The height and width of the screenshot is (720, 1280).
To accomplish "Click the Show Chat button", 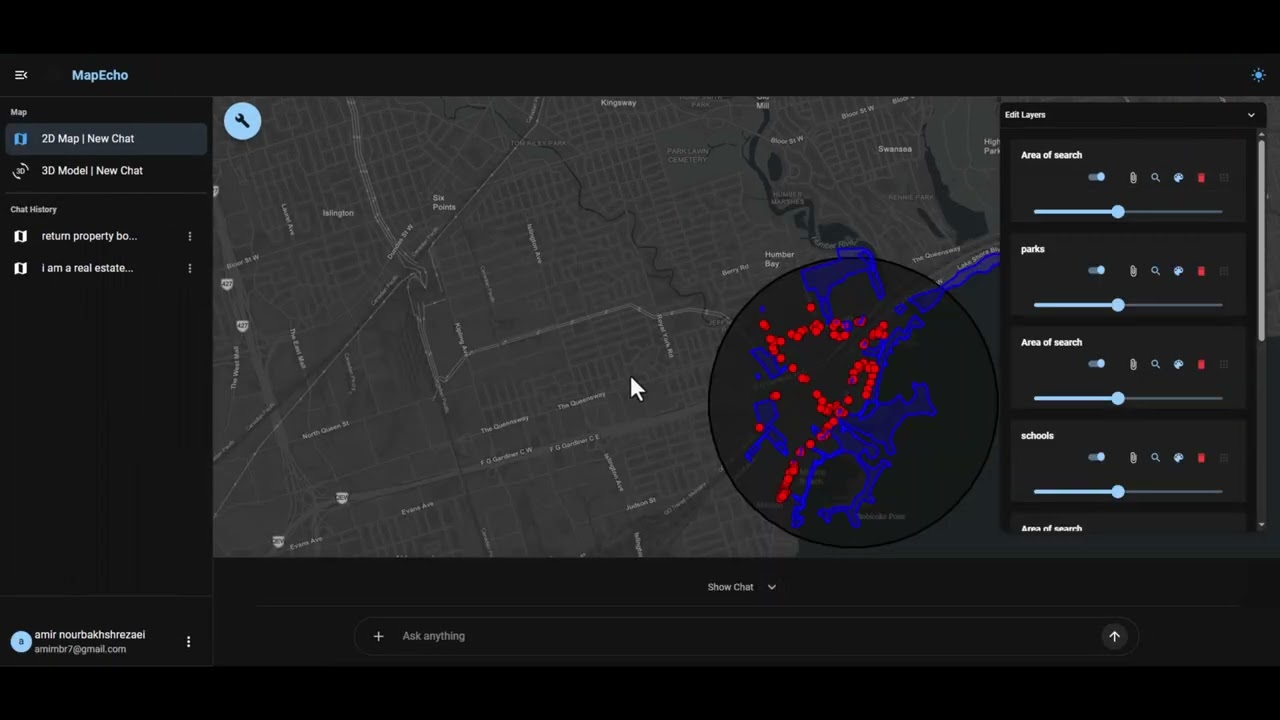I will click(x=741, y=587).
